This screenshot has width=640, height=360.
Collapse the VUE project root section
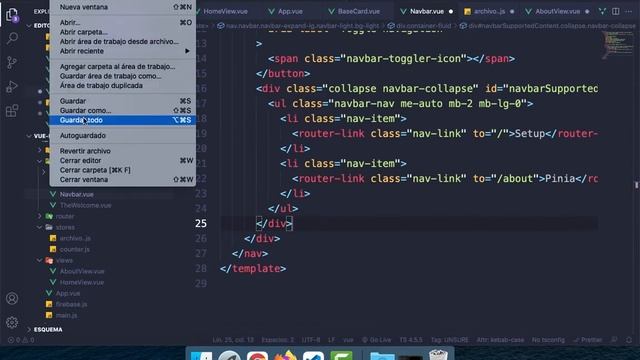(29, 136)
